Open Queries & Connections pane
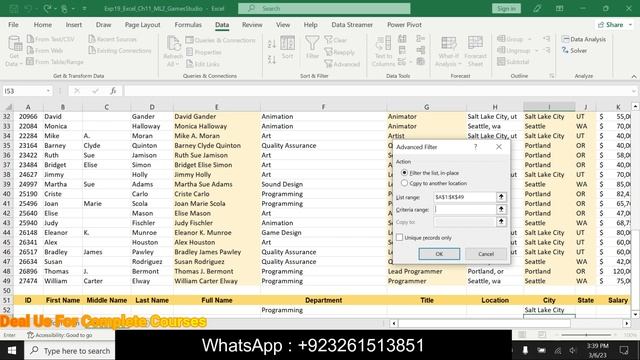This screenshot has width=640, height=360. coord(221,40)
